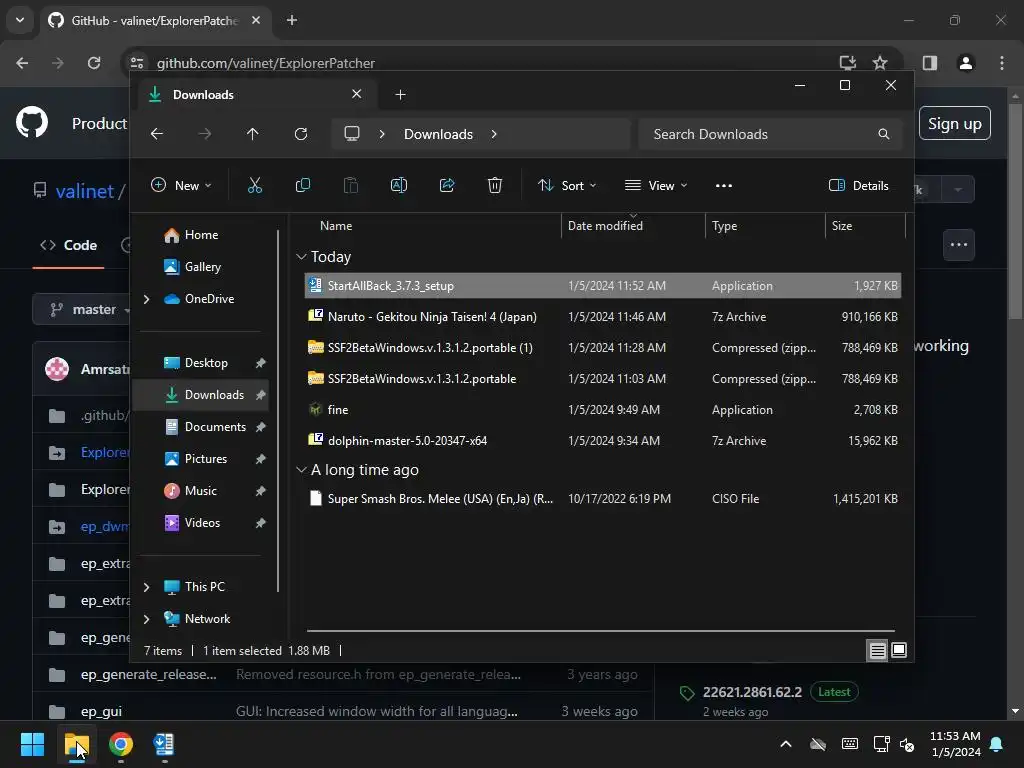1024x768 pixels.
Task: Click the chevron after Downloads in address bar
Action: 494,134
